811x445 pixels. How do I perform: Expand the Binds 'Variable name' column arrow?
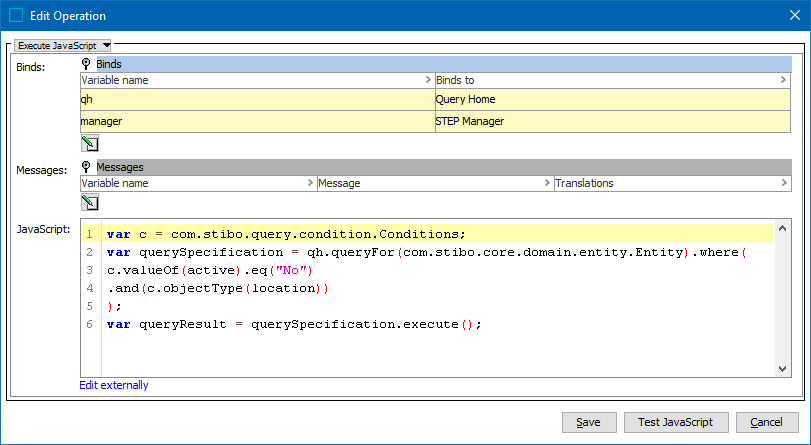[x=427, y=79]
